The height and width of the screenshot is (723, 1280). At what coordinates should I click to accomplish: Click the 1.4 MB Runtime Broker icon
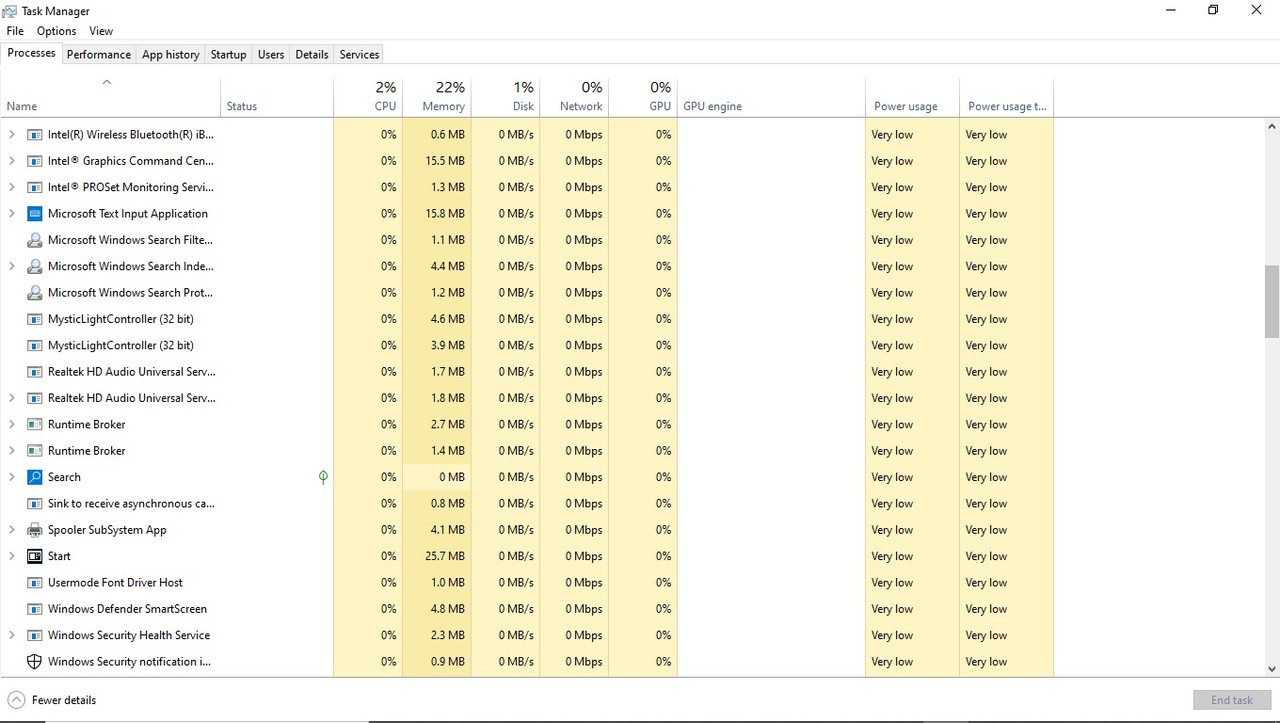(x=35, y=451)
